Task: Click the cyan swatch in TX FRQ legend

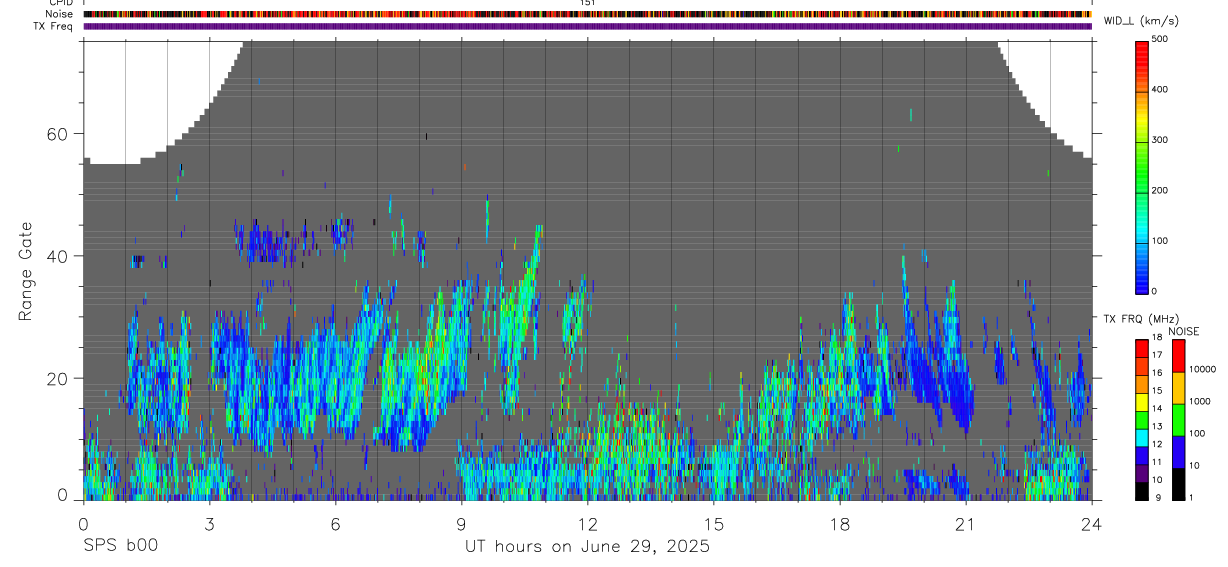Action: 1142,438
